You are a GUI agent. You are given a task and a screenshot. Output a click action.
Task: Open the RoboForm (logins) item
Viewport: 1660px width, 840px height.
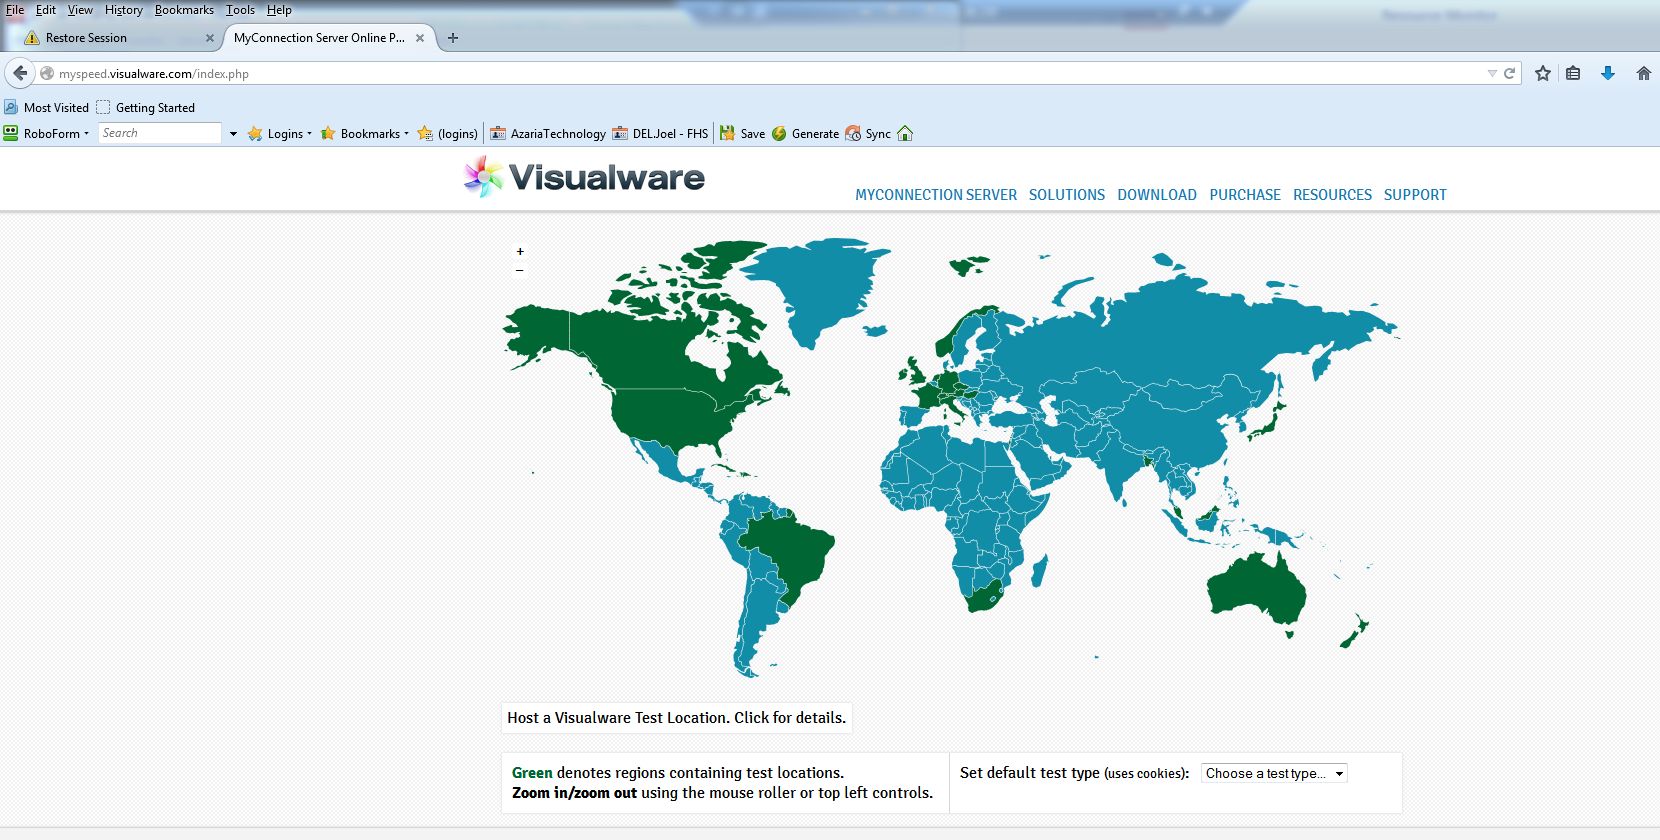click(448, 133)
